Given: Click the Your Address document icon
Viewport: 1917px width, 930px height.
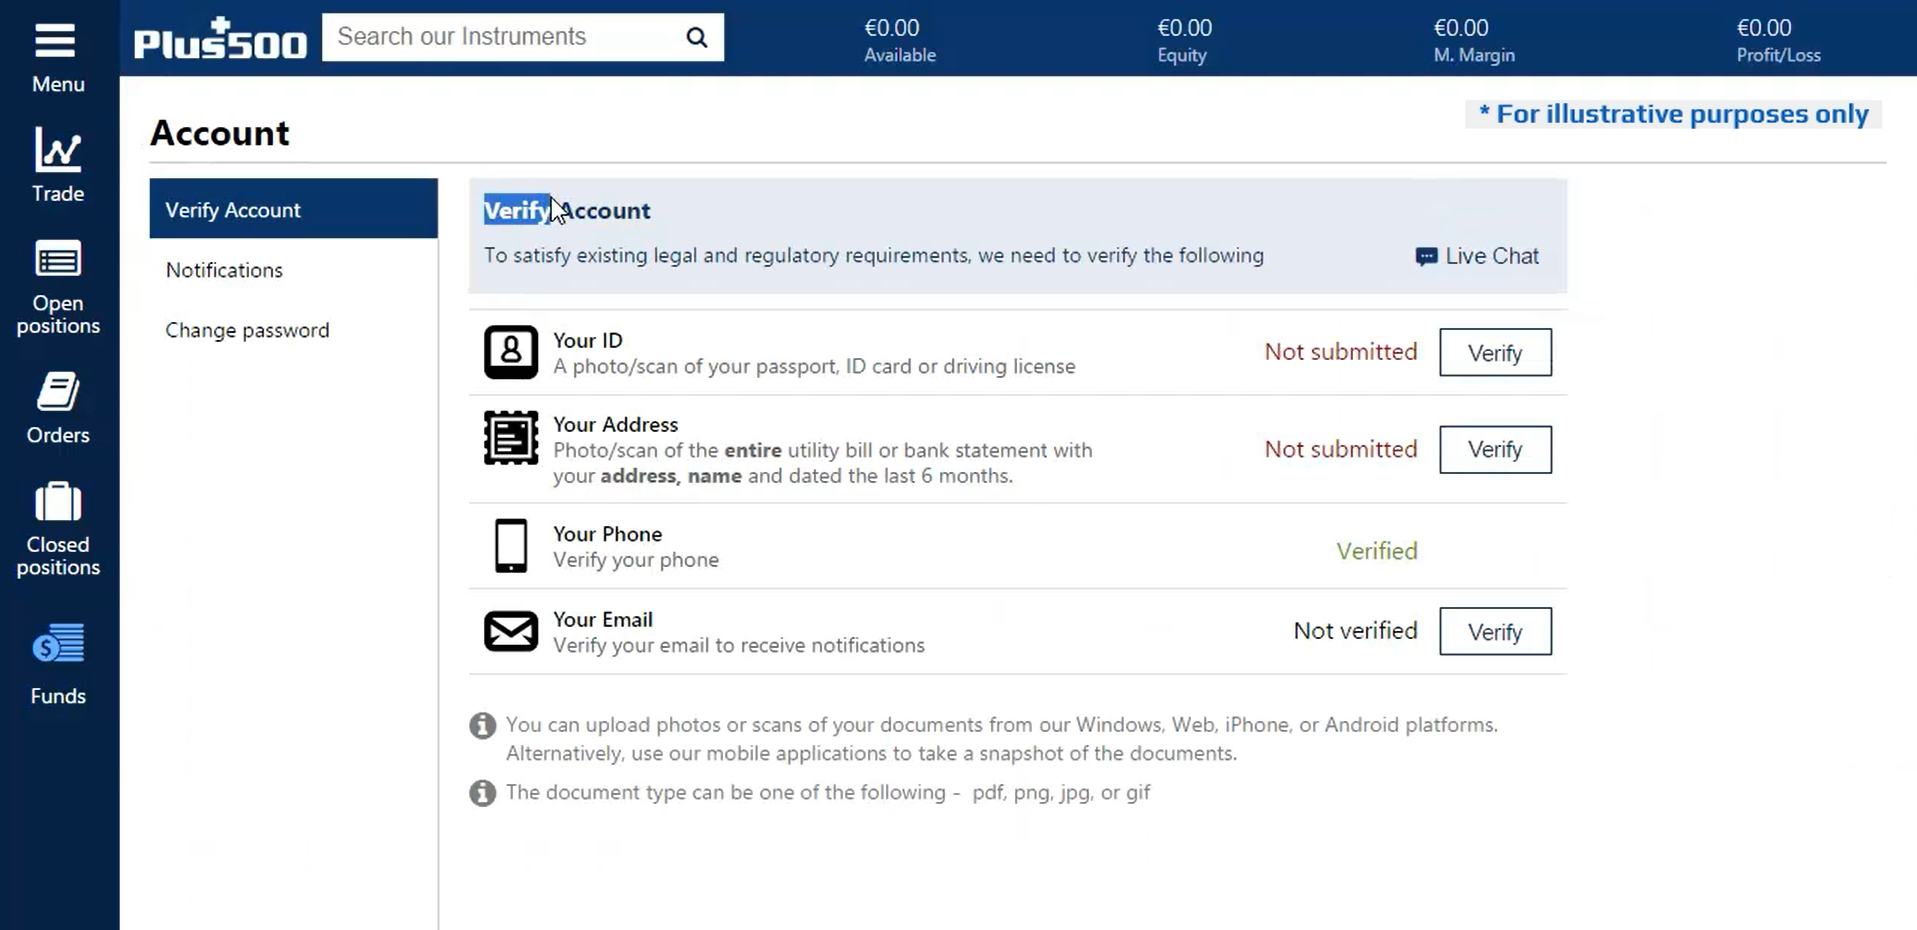Looking at the screenshot, I should click(x=511, y=438).
